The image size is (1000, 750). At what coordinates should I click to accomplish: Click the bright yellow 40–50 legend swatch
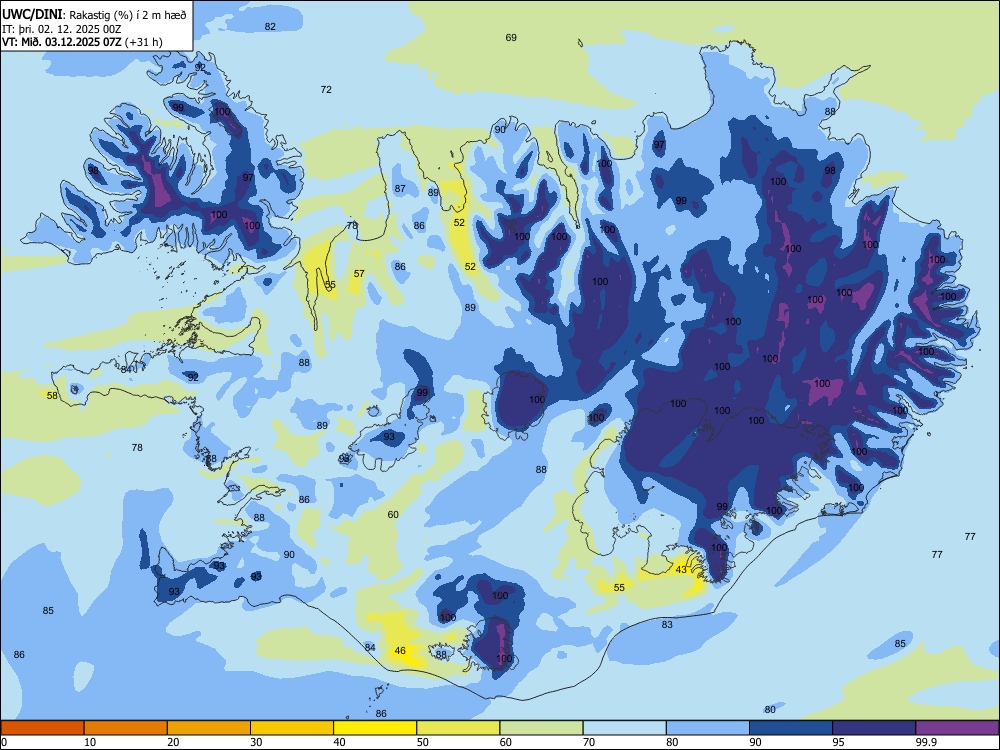click(375, 728)
